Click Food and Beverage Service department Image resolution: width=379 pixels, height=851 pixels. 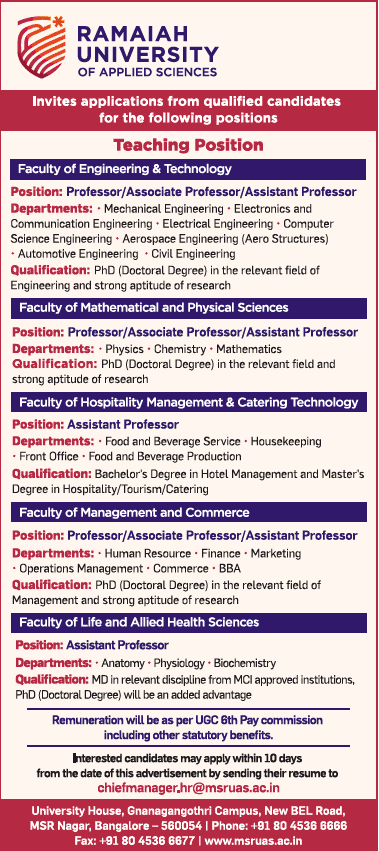(x=172, y=441)
